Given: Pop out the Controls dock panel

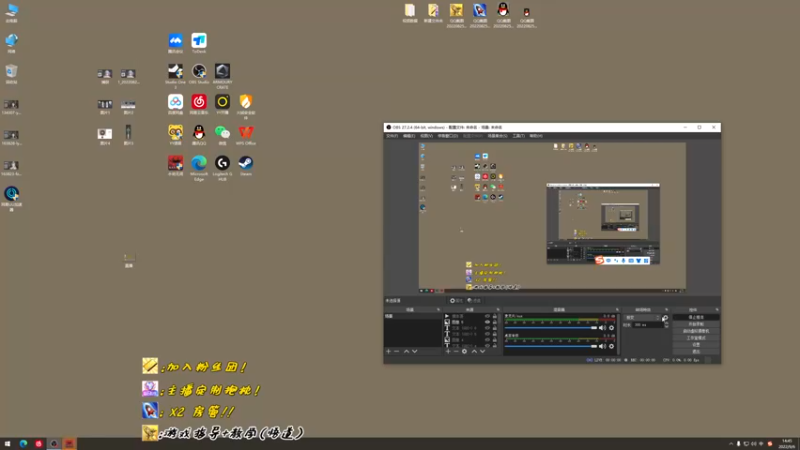Looking at the screenshot, I should click(717, 310).
